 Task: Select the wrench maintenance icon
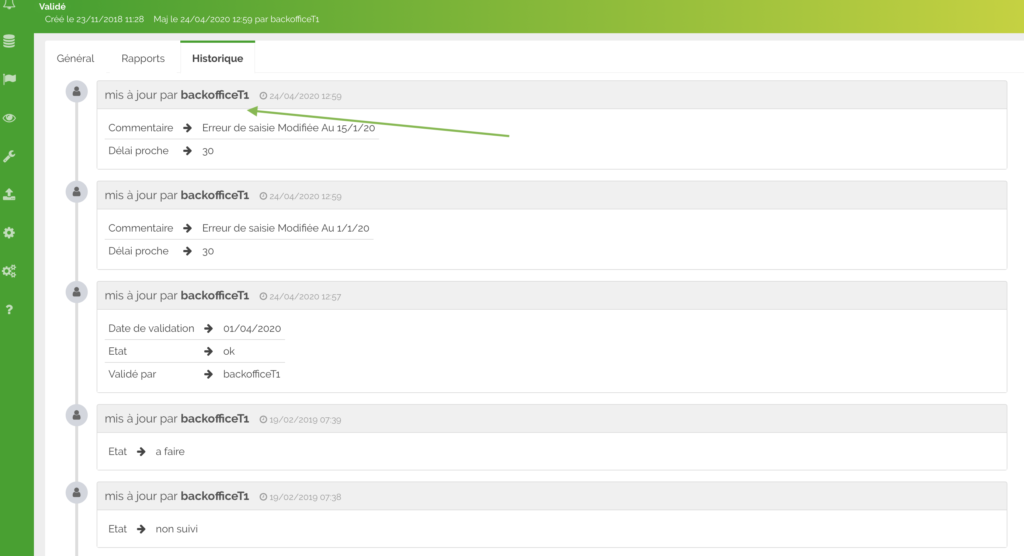[x=10, y=156]
